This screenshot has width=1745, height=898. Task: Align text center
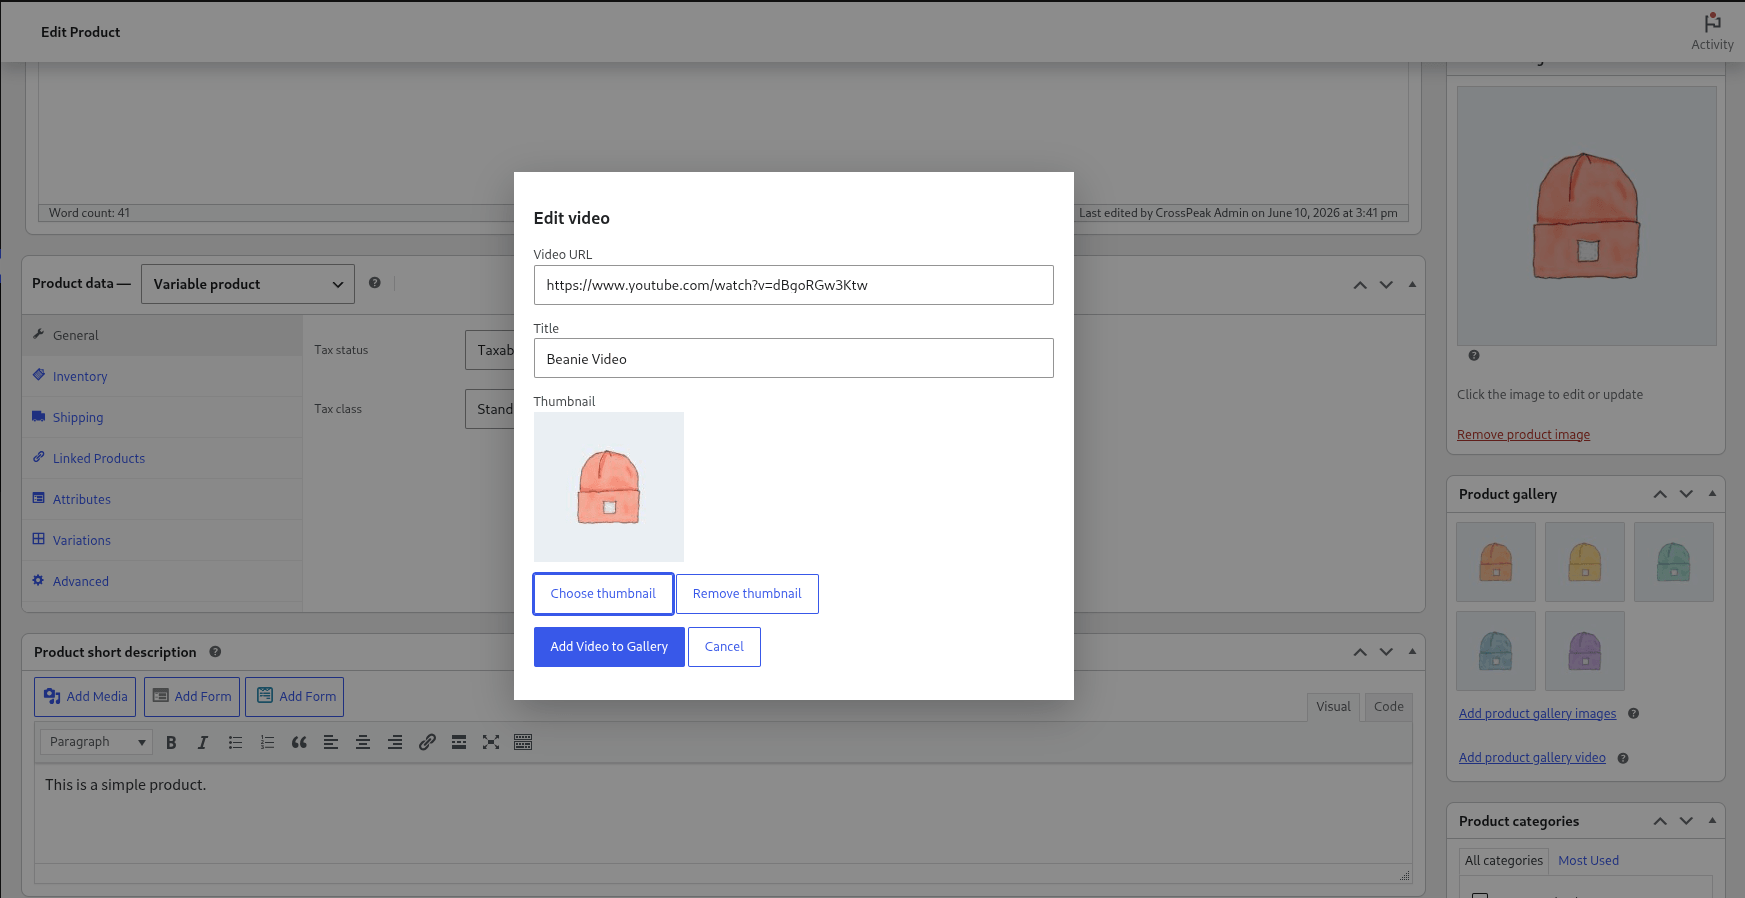(363, 742)
